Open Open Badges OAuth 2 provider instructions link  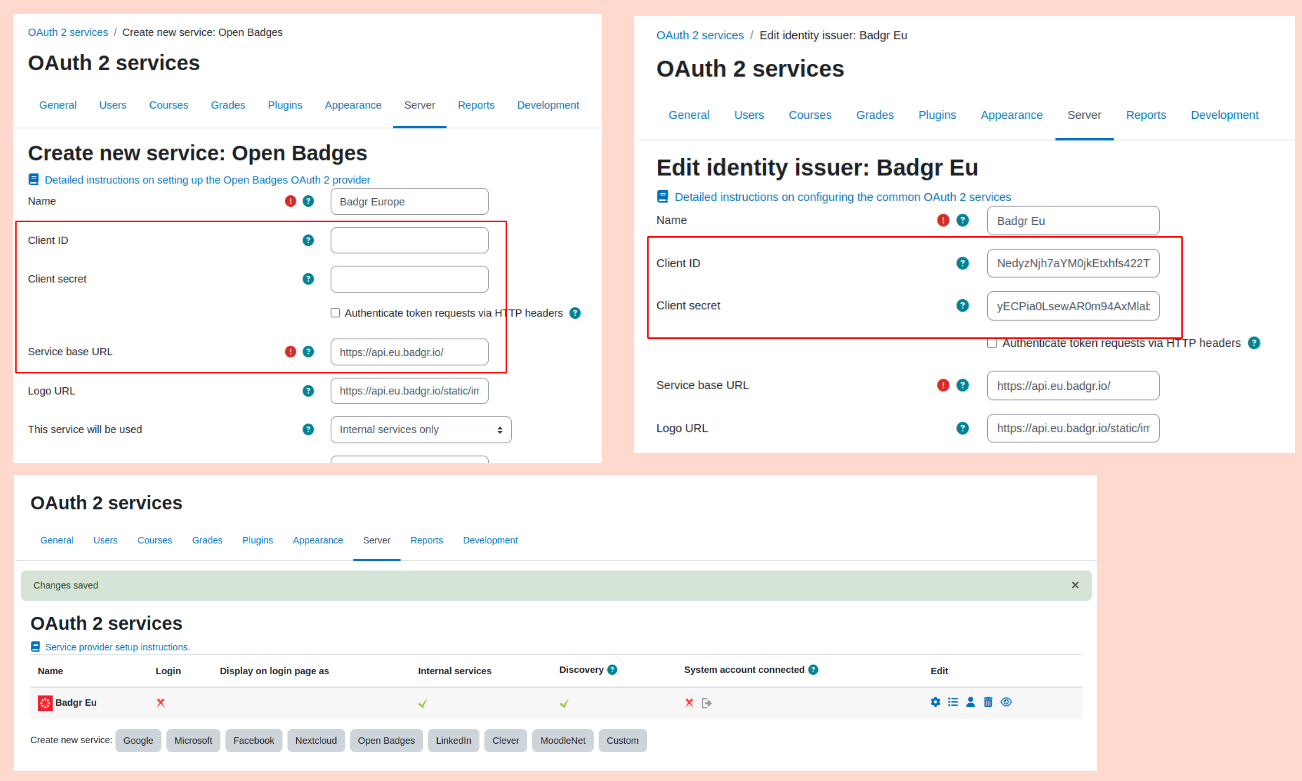click(207, 180)
